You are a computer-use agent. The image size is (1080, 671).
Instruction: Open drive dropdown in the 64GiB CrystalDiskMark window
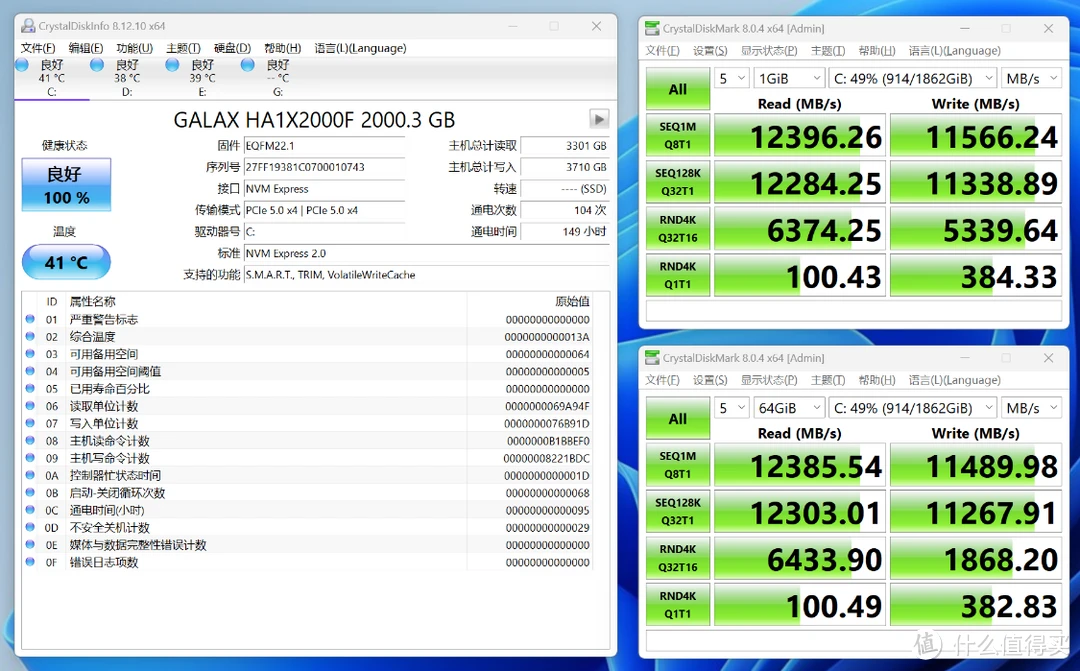(x=913, y=408)
